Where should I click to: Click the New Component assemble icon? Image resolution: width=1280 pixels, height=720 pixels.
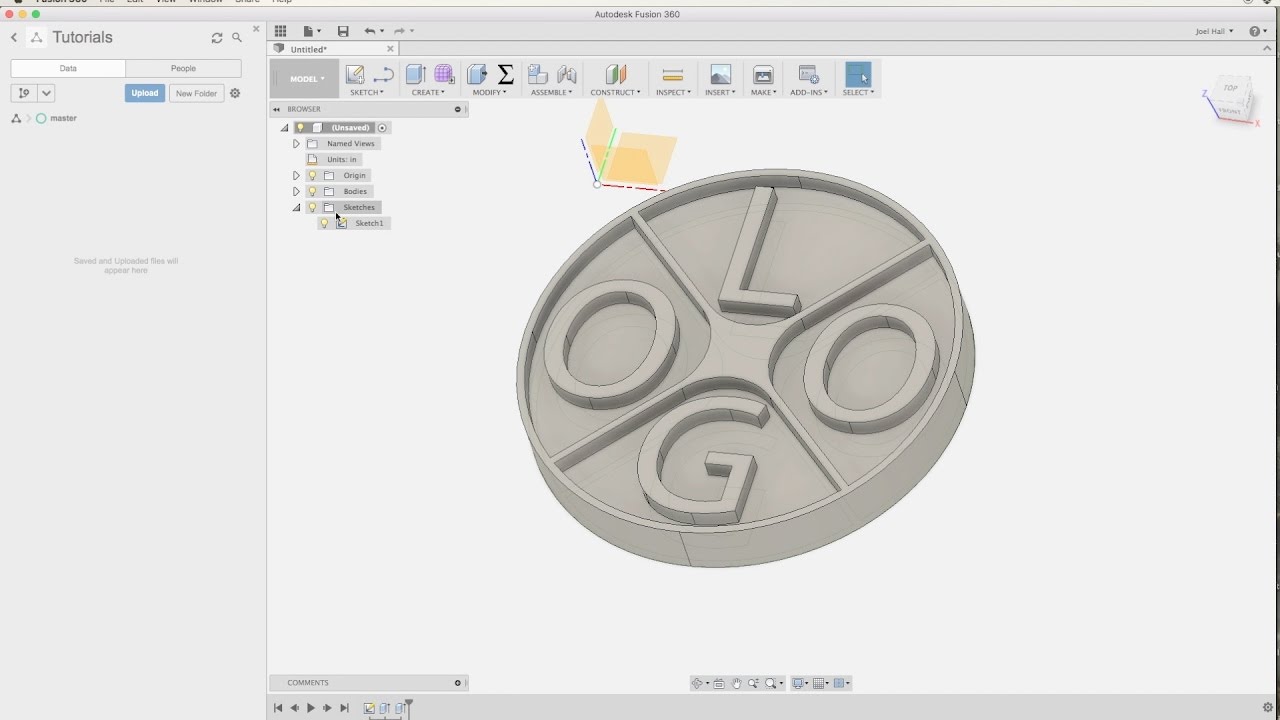(538, 75)
